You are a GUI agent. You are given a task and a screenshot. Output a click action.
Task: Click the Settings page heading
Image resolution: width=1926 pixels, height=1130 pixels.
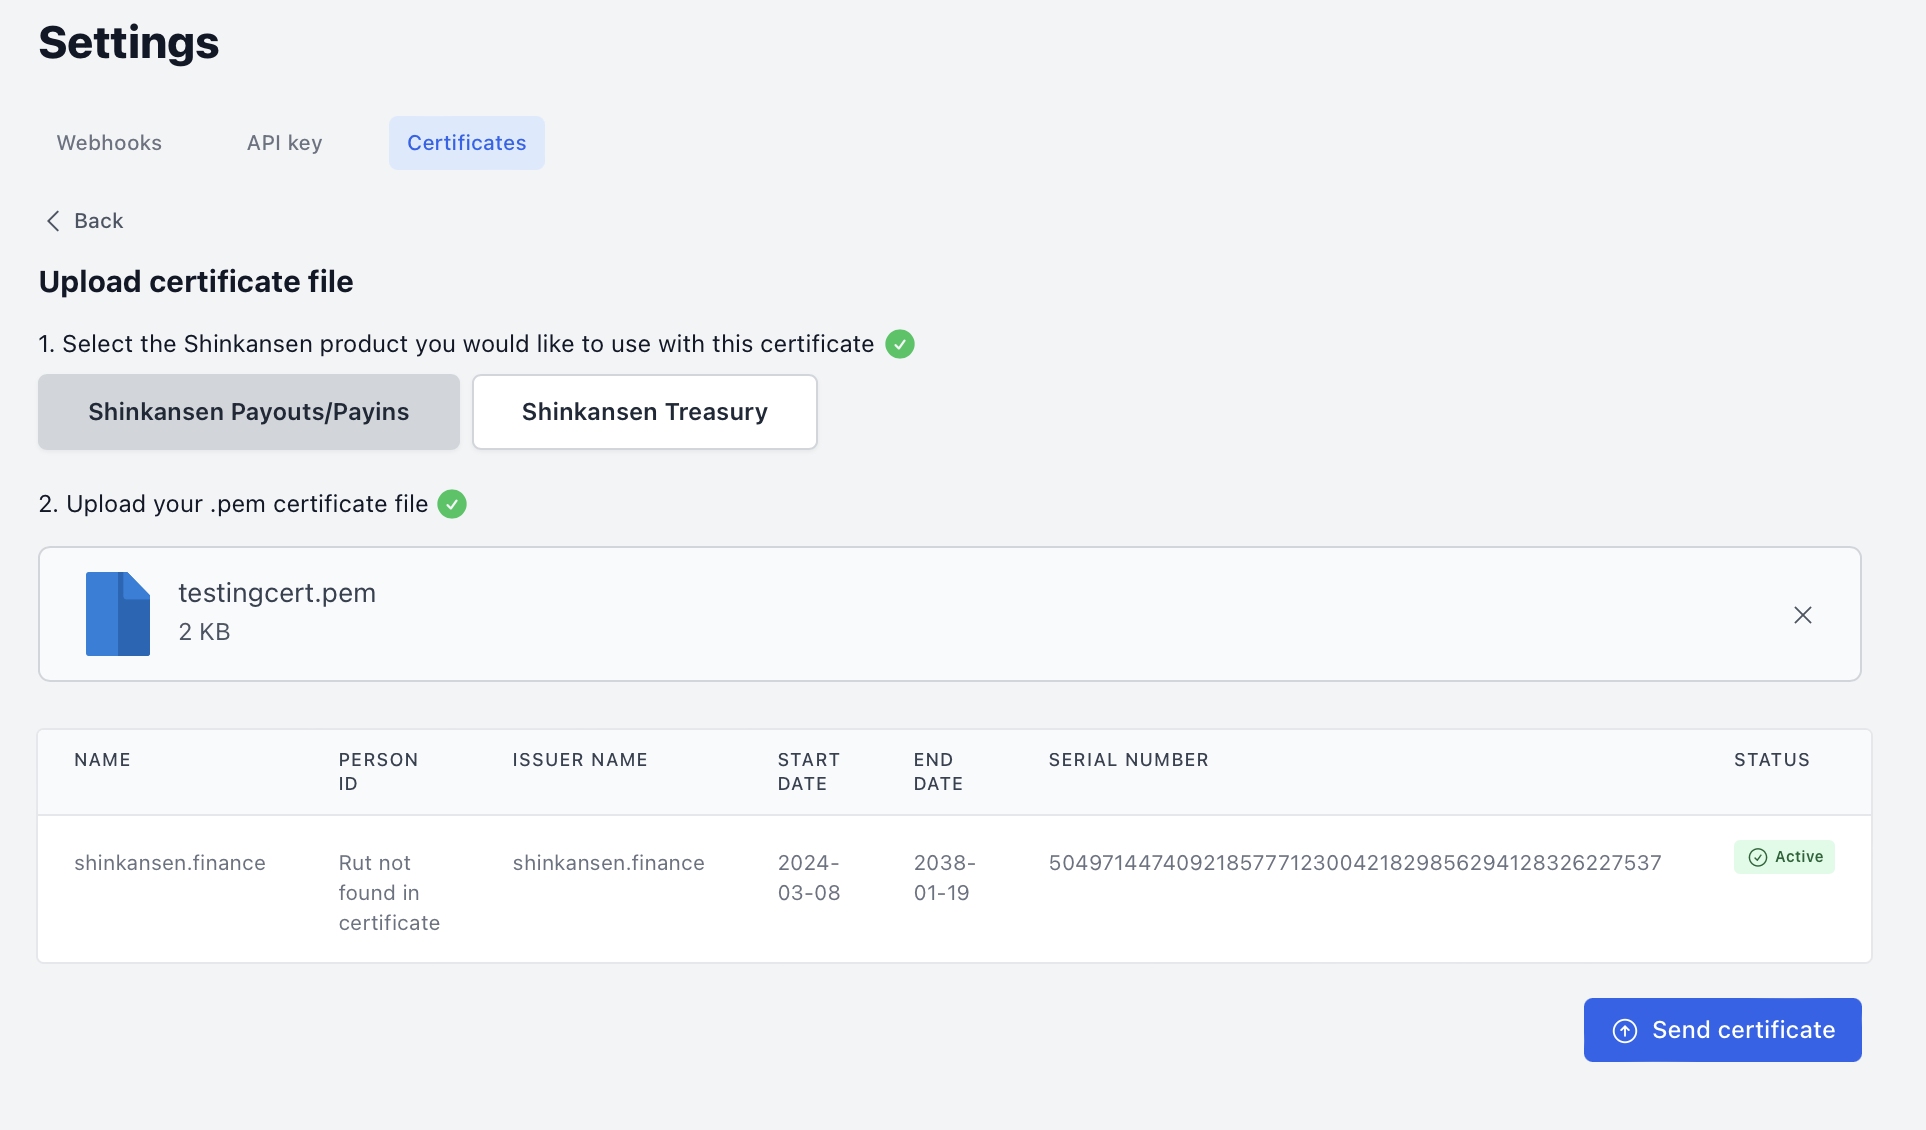[x=129, y=43]
